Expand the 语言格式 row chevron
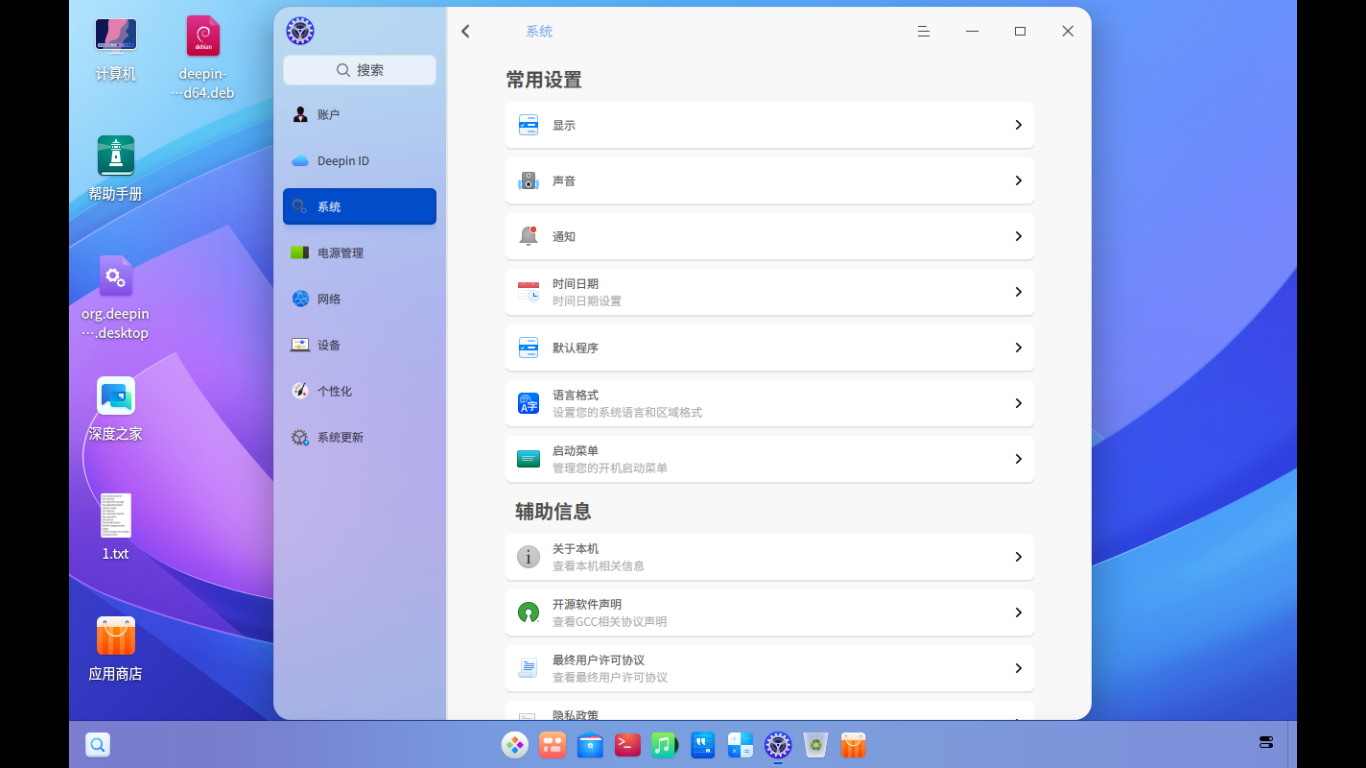This screenshot has width=1366, height=768. 1018,403
